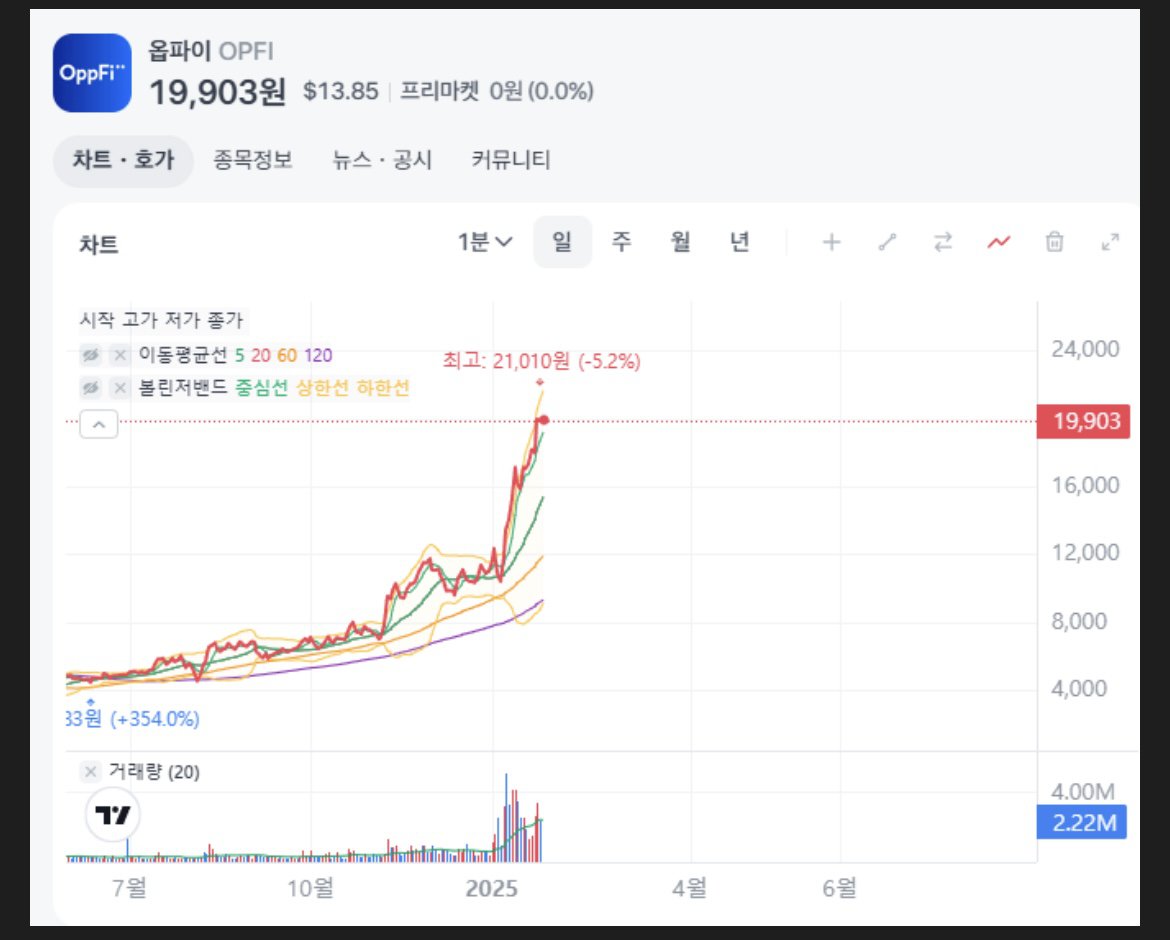Viewport: 1170px width, 940px height.
Task: Collapse the indicator legend with chevron button
Action: [x=98, y=425]
